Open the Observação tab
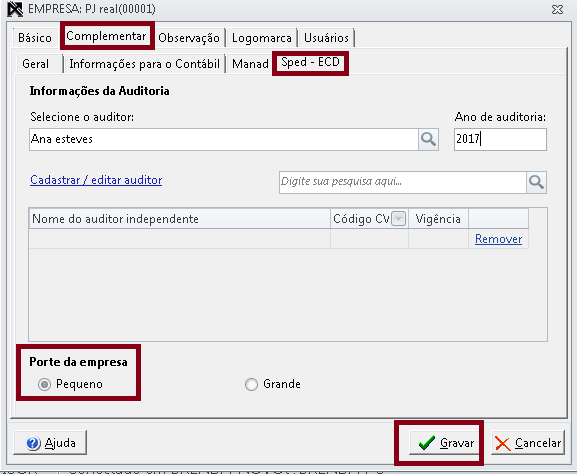 click(x=189, y=38)
